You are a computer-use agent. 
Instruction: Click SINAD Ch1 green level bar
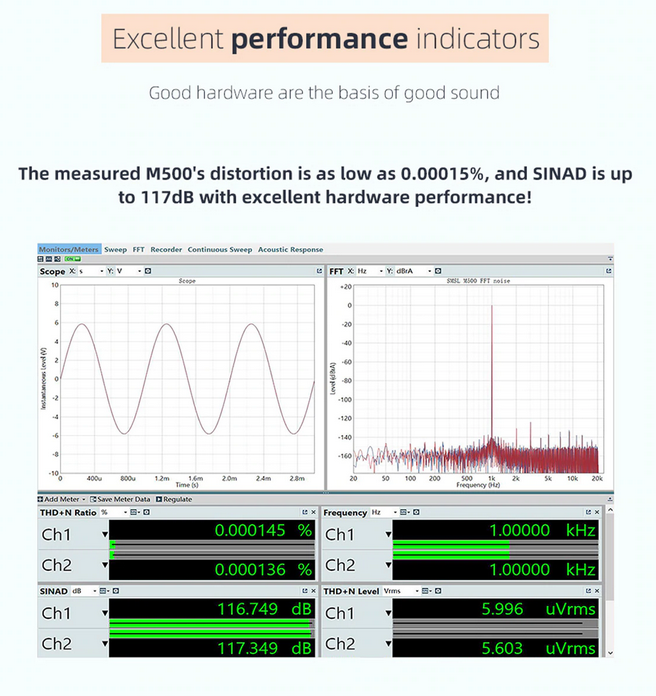point(209,624)
